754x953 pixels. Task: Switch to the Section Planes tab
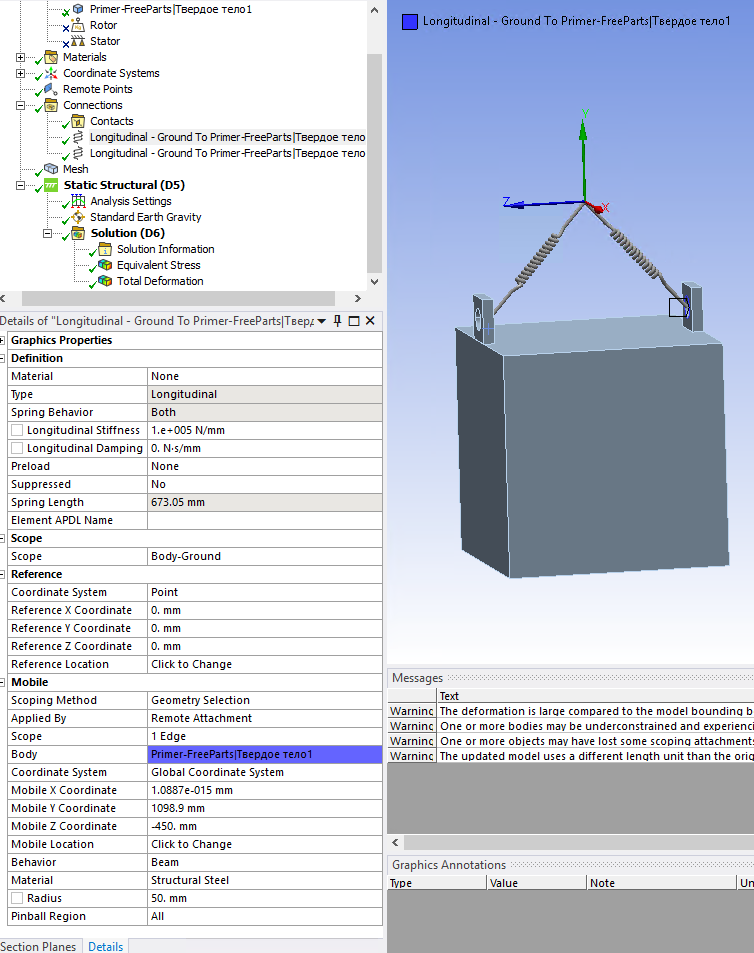click(x=38, y=946)
